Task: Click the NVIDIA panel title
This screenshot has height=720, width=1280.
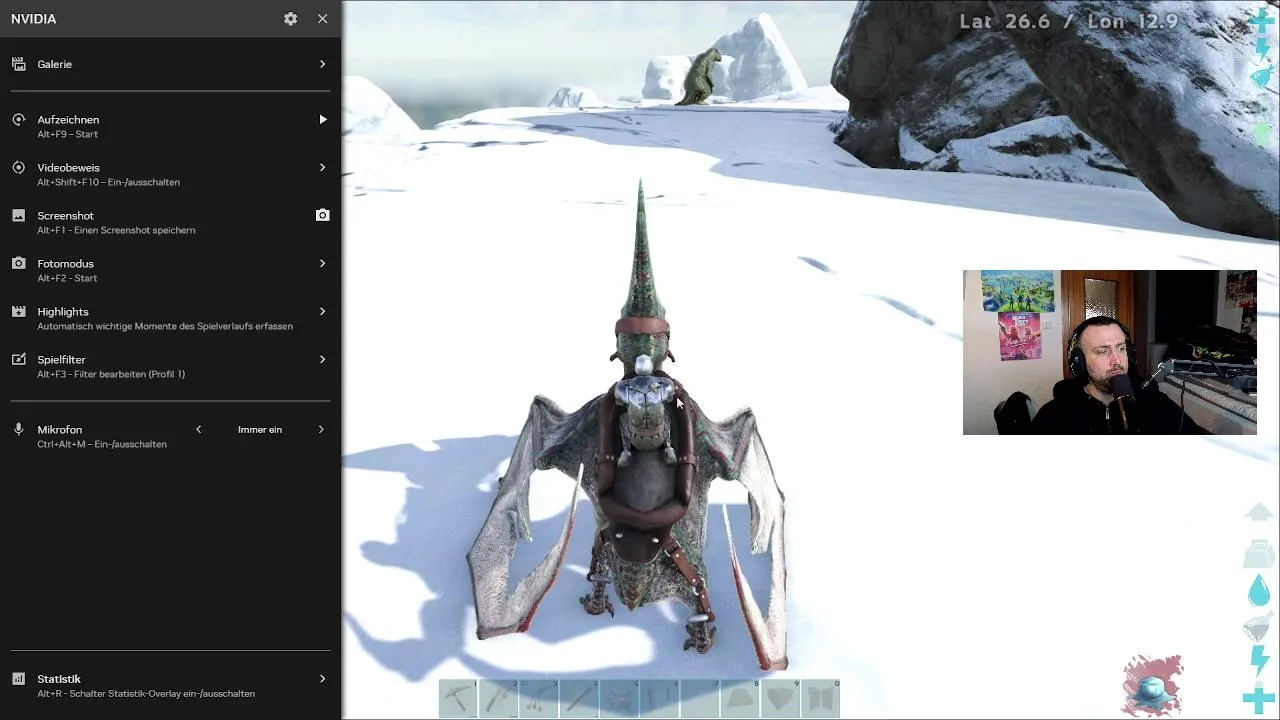Action: 34,19
